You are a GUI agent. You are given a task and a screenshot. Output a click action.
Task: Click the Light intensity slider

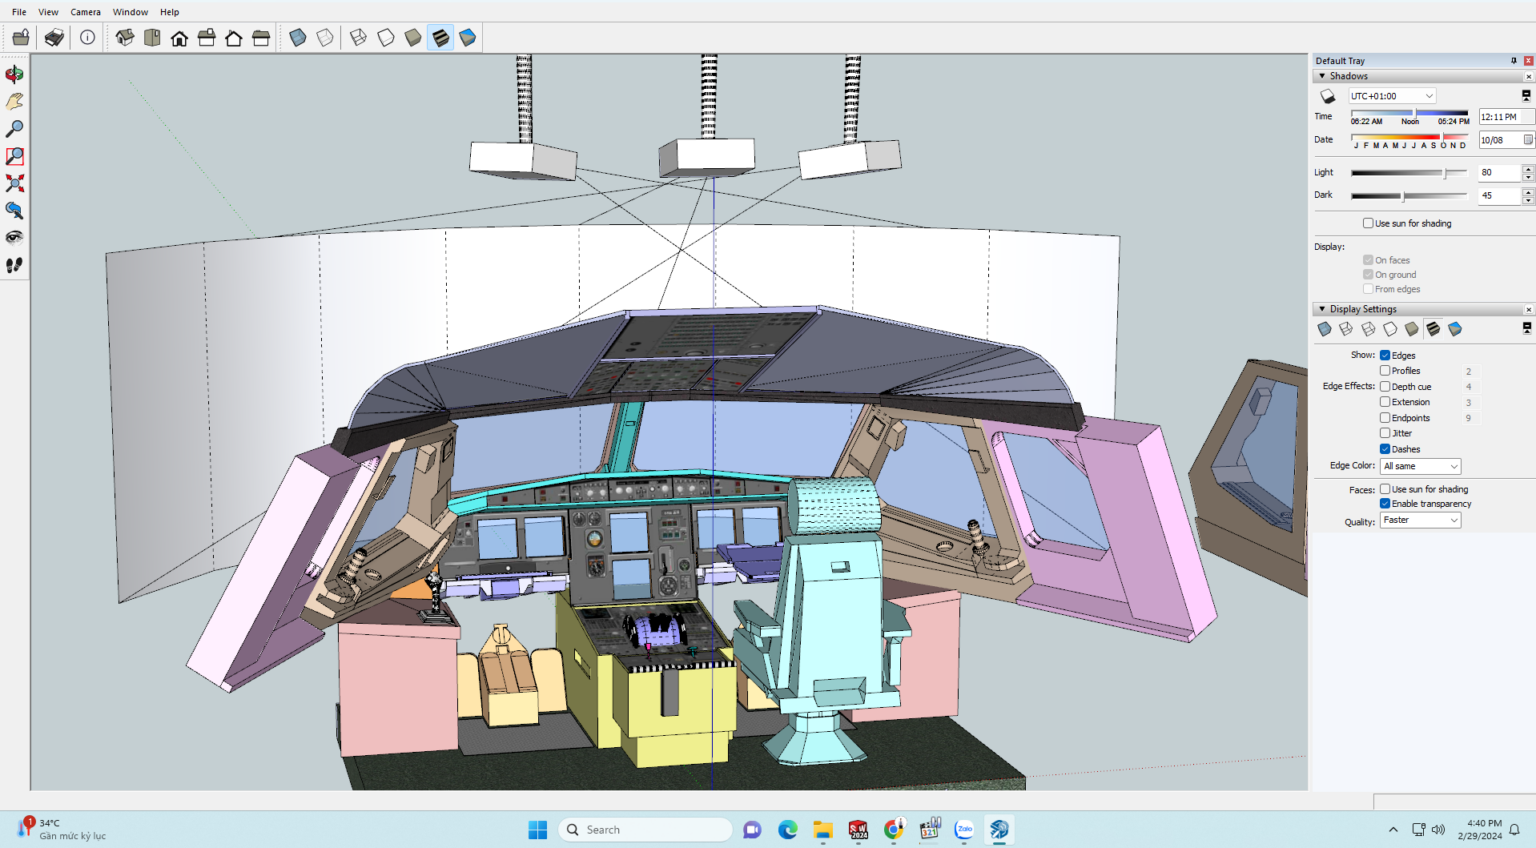pyautogui.click(x=1409, y=173)
